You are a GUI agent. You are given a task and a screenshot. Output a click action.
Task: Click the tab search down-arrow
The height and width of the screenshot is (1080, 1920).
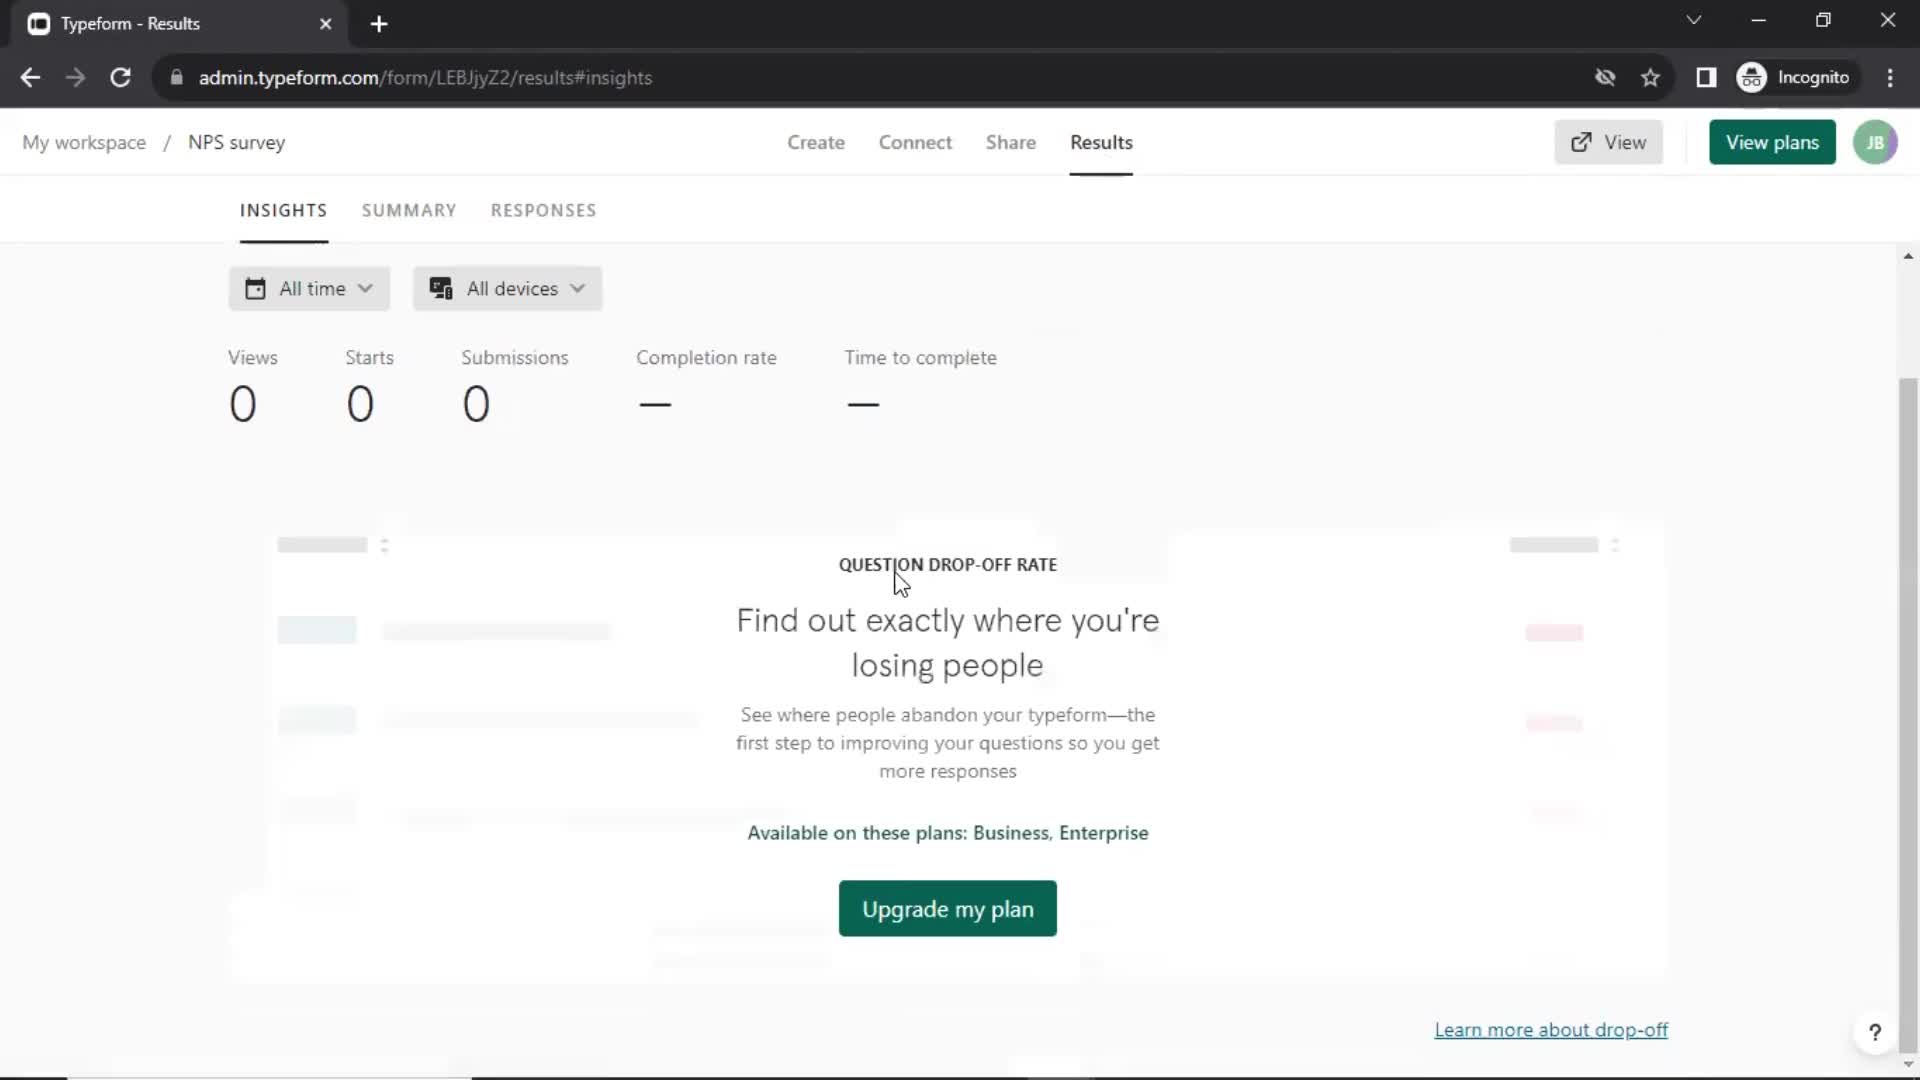1693,20
